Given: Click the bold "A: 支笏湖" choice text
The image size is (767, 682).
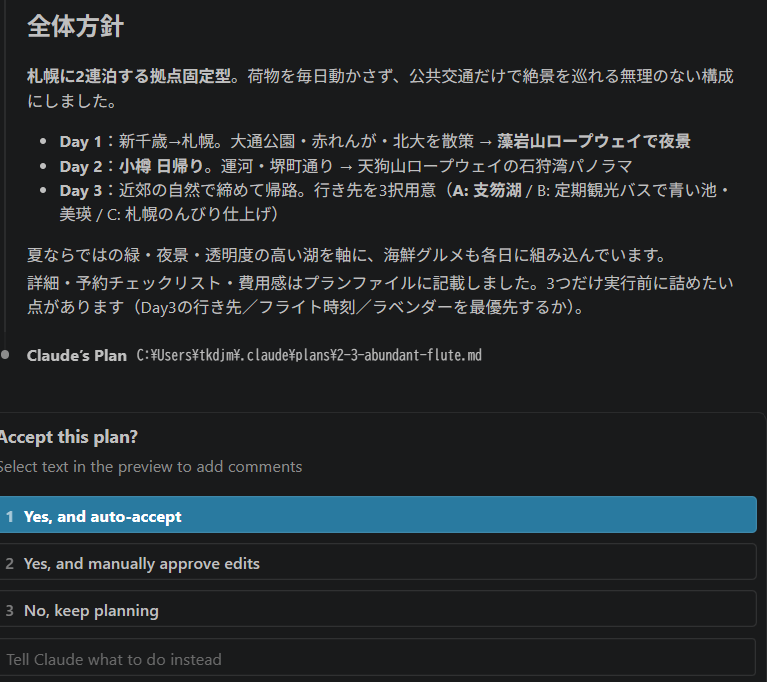Looking at the screenshot, I should click(487, 190).
